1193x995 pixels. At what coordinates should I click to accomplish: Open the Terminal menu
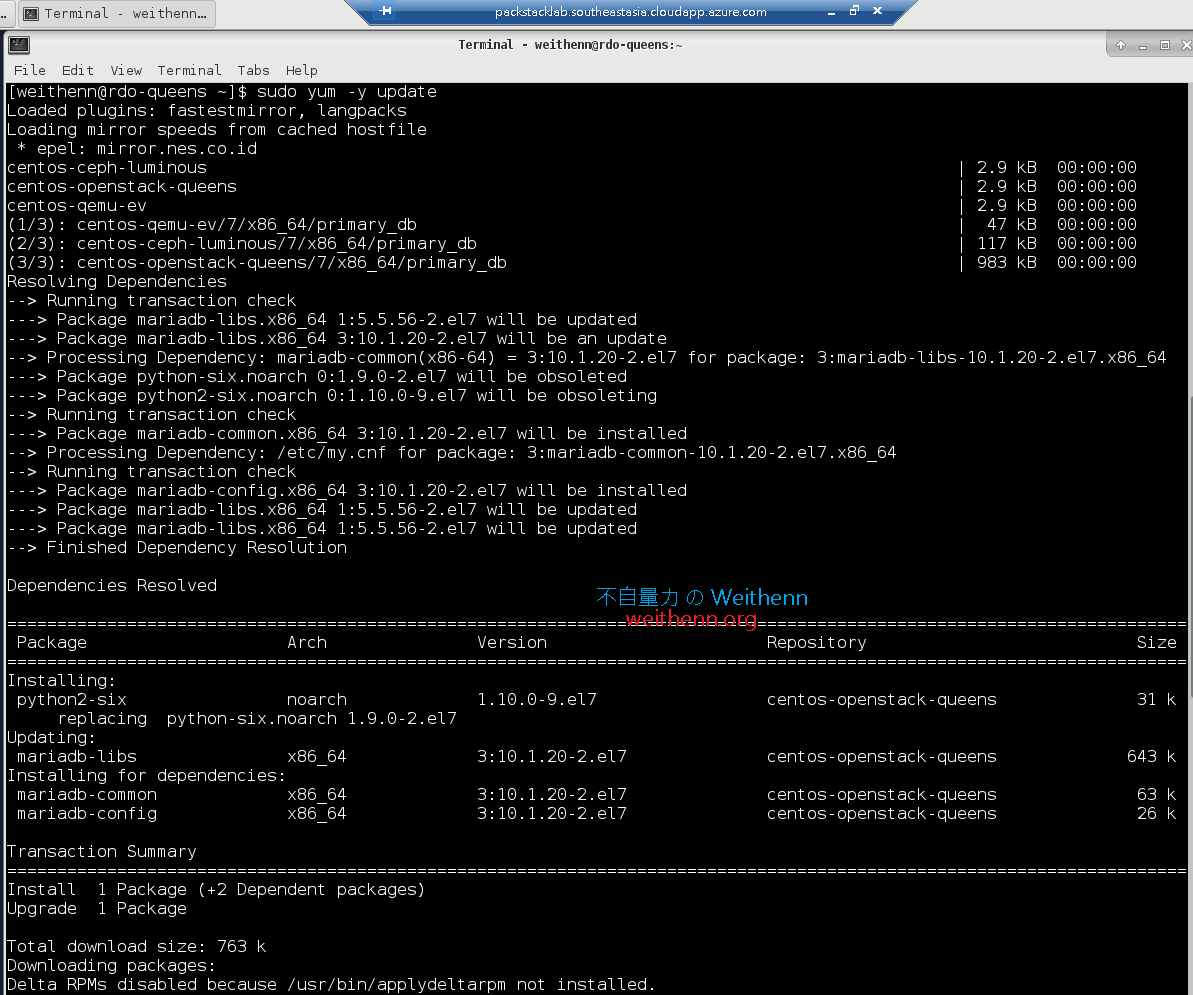[x=189, y=71]
